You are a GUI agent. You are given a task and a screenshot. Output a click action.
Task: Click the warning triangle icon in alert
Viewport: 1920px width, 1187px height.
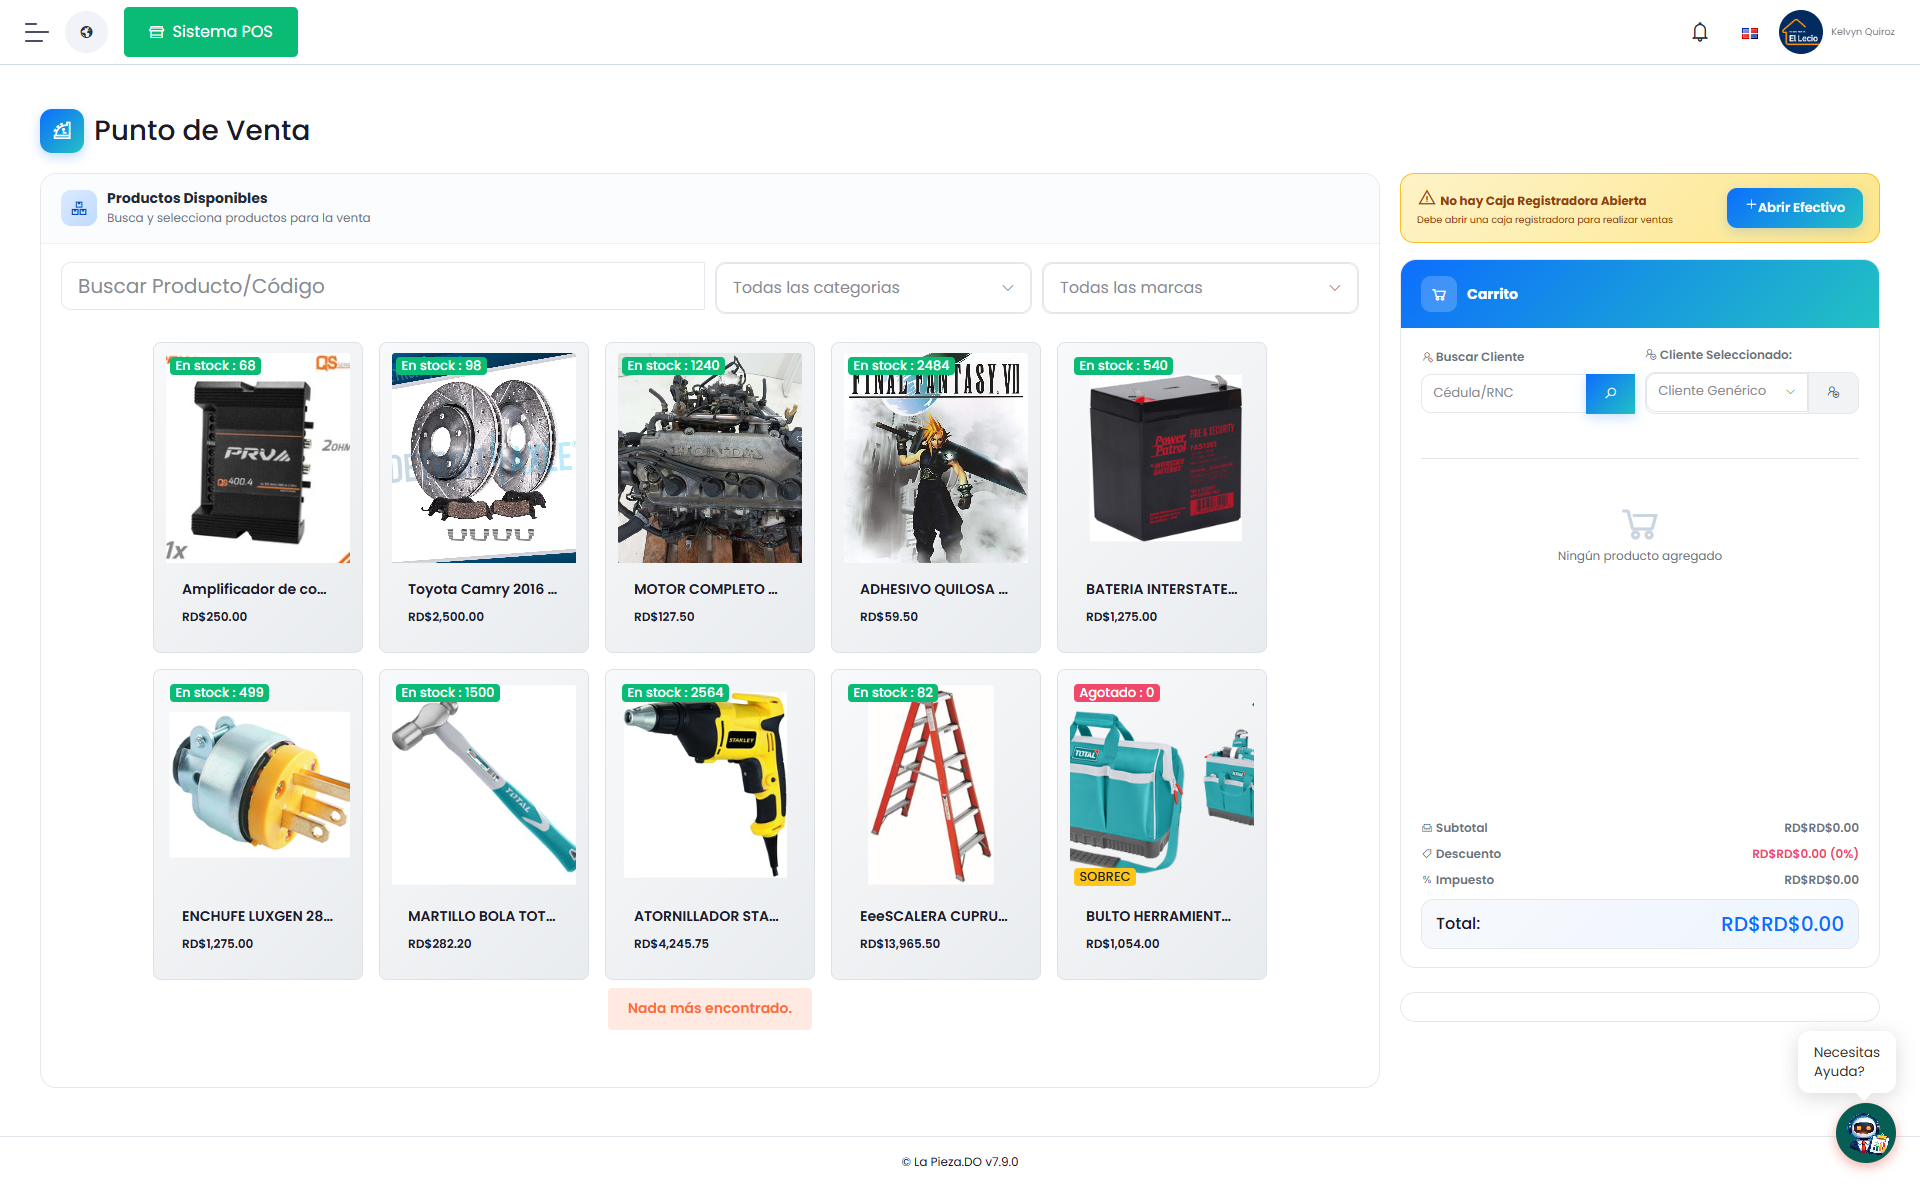1427,199
